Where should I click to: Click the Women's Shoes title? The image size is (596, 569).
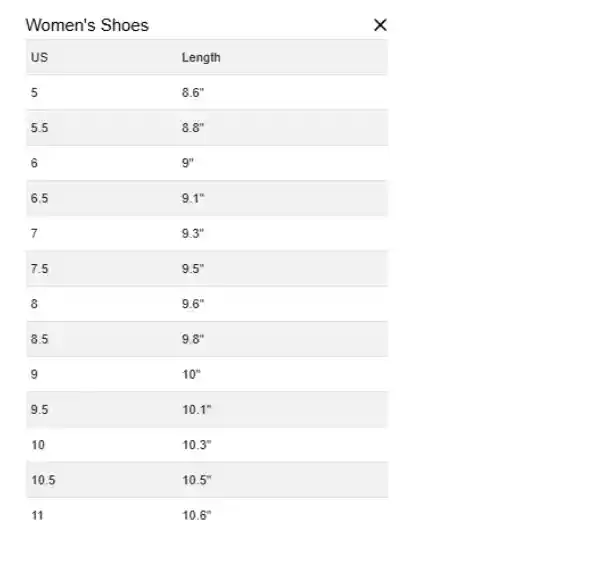[87, 25]
